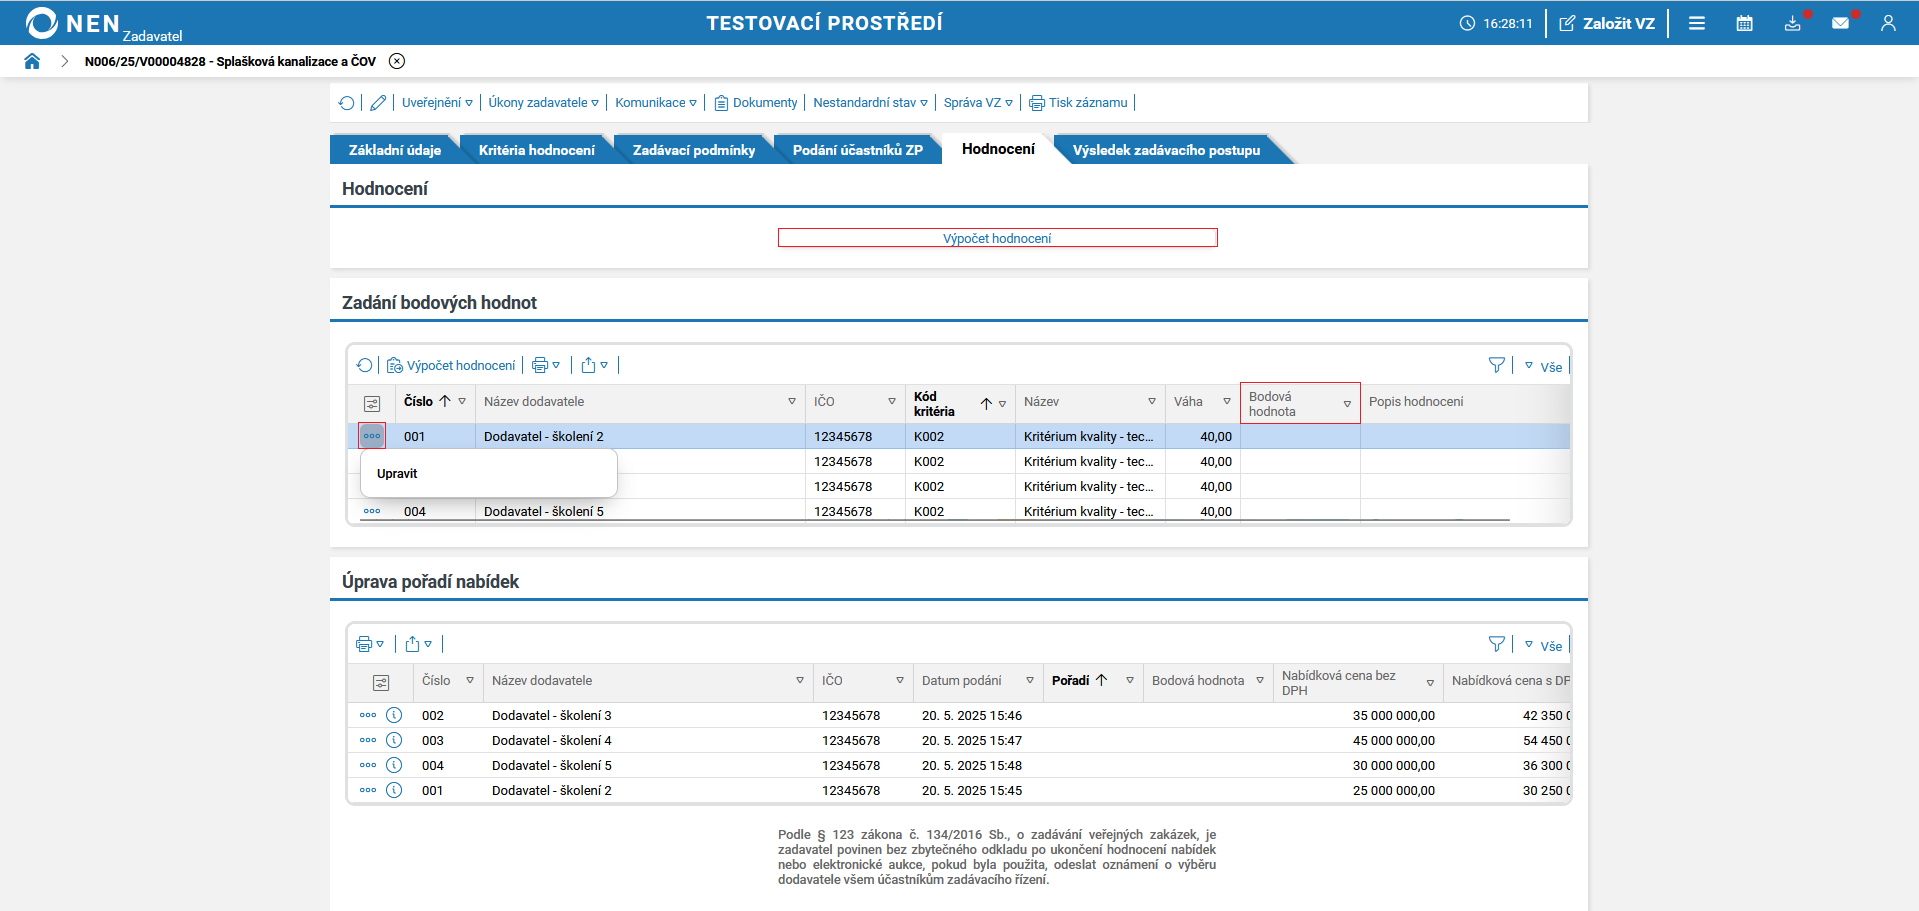Click the Výpočet hodnocení link in the Hodnocení section
Viewport: 1919px width, 911px height.
[x=997, y=238]
